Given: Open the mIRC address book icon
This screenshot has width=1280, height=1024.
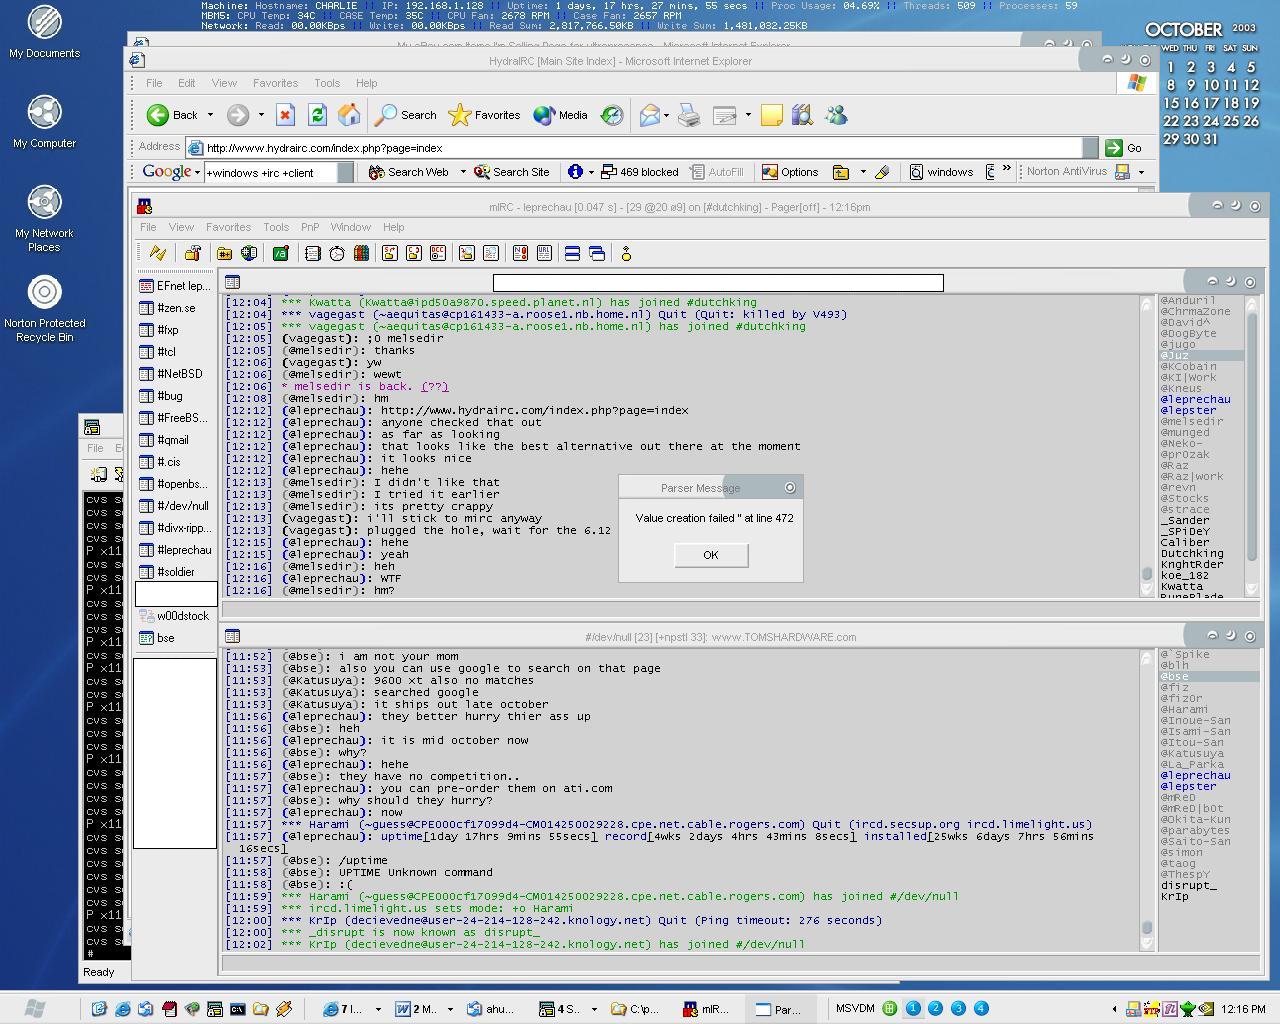Looking at the screenshot, I should pyautogui.click(x=313, y=254).
